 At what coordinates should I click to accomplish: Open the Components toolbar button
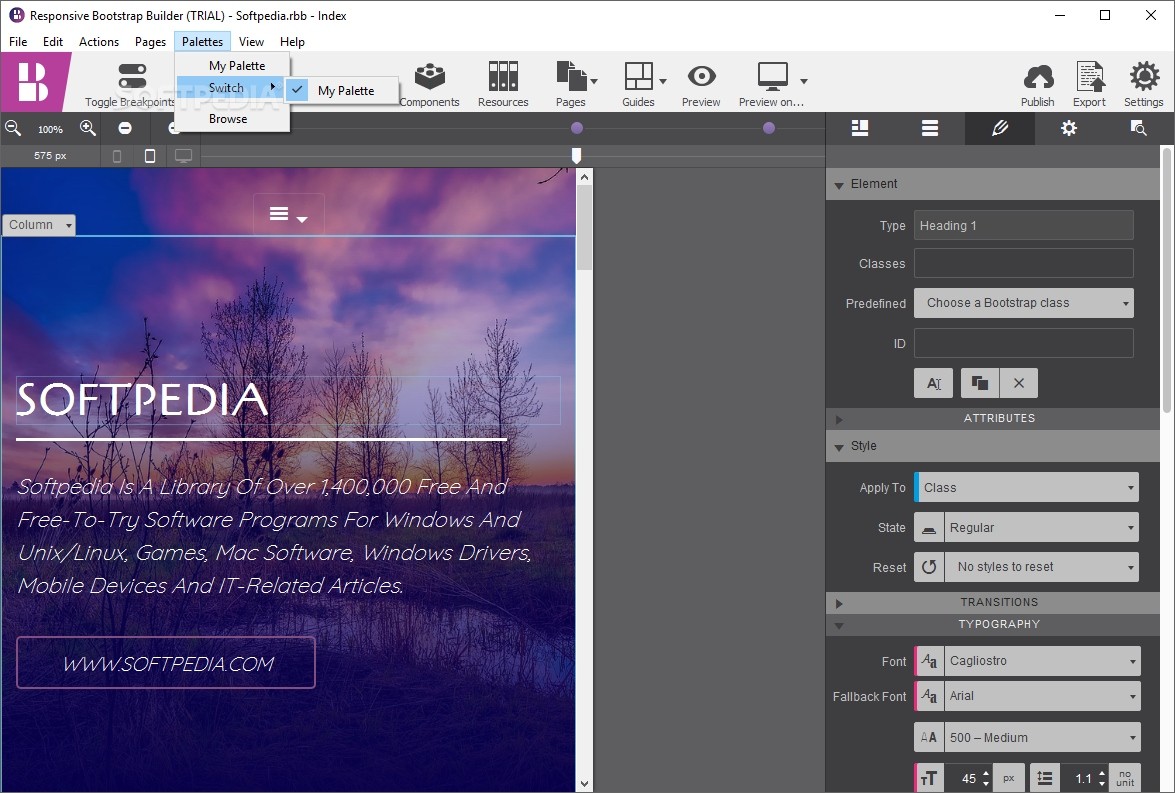point(429,85)
